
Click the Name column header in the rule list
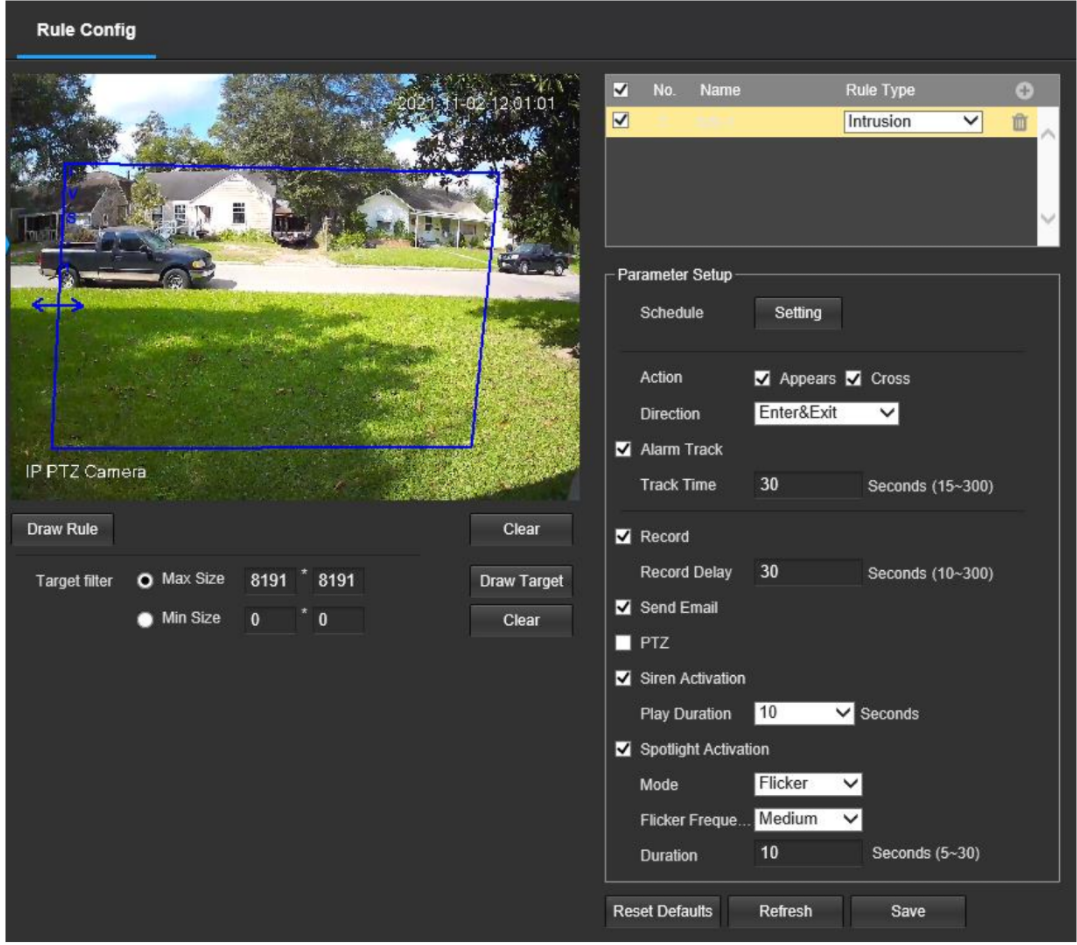(x=720, y=90)
